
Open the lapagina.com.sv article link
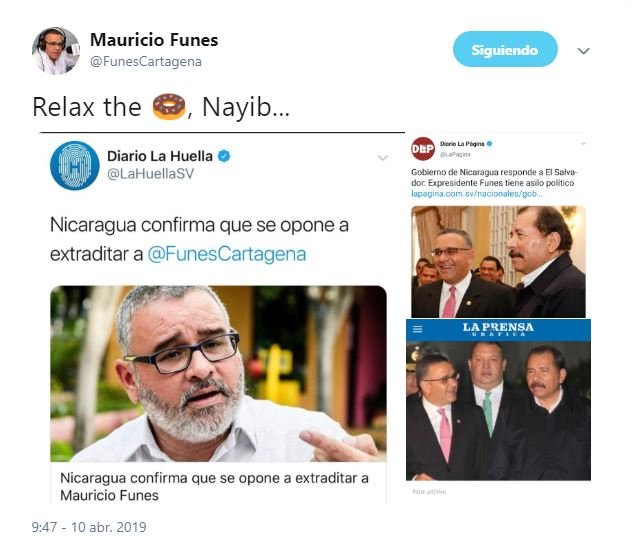point(477,194)
